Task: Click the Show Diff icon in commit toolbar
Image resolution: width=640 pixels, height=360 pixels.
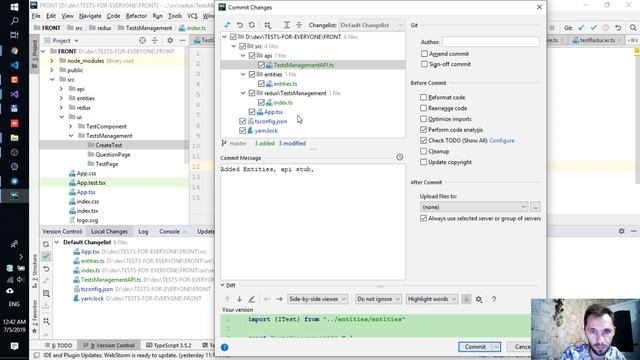Action: click(227, 25)
